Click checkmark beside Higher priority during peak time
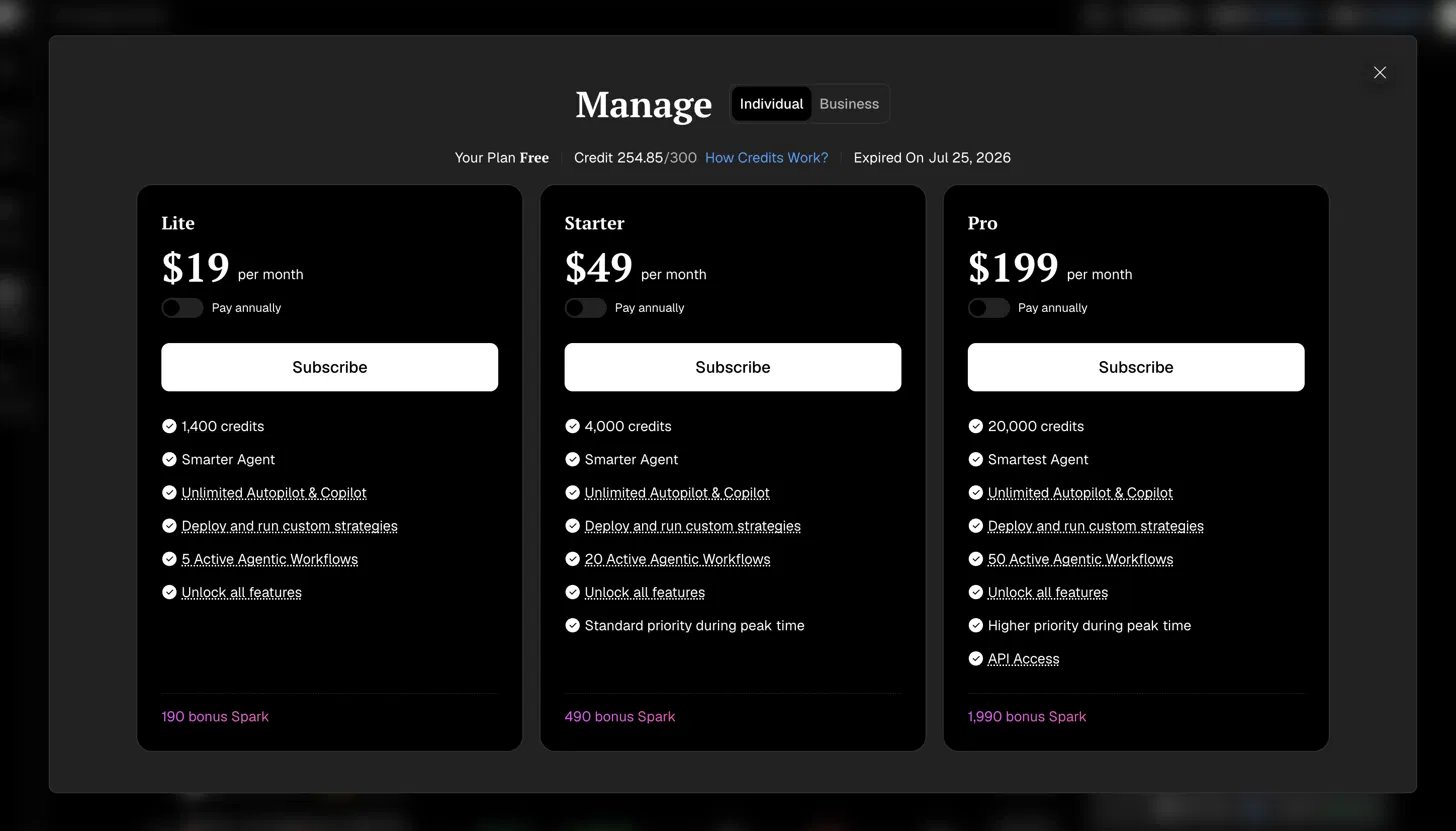 (975, 625)
